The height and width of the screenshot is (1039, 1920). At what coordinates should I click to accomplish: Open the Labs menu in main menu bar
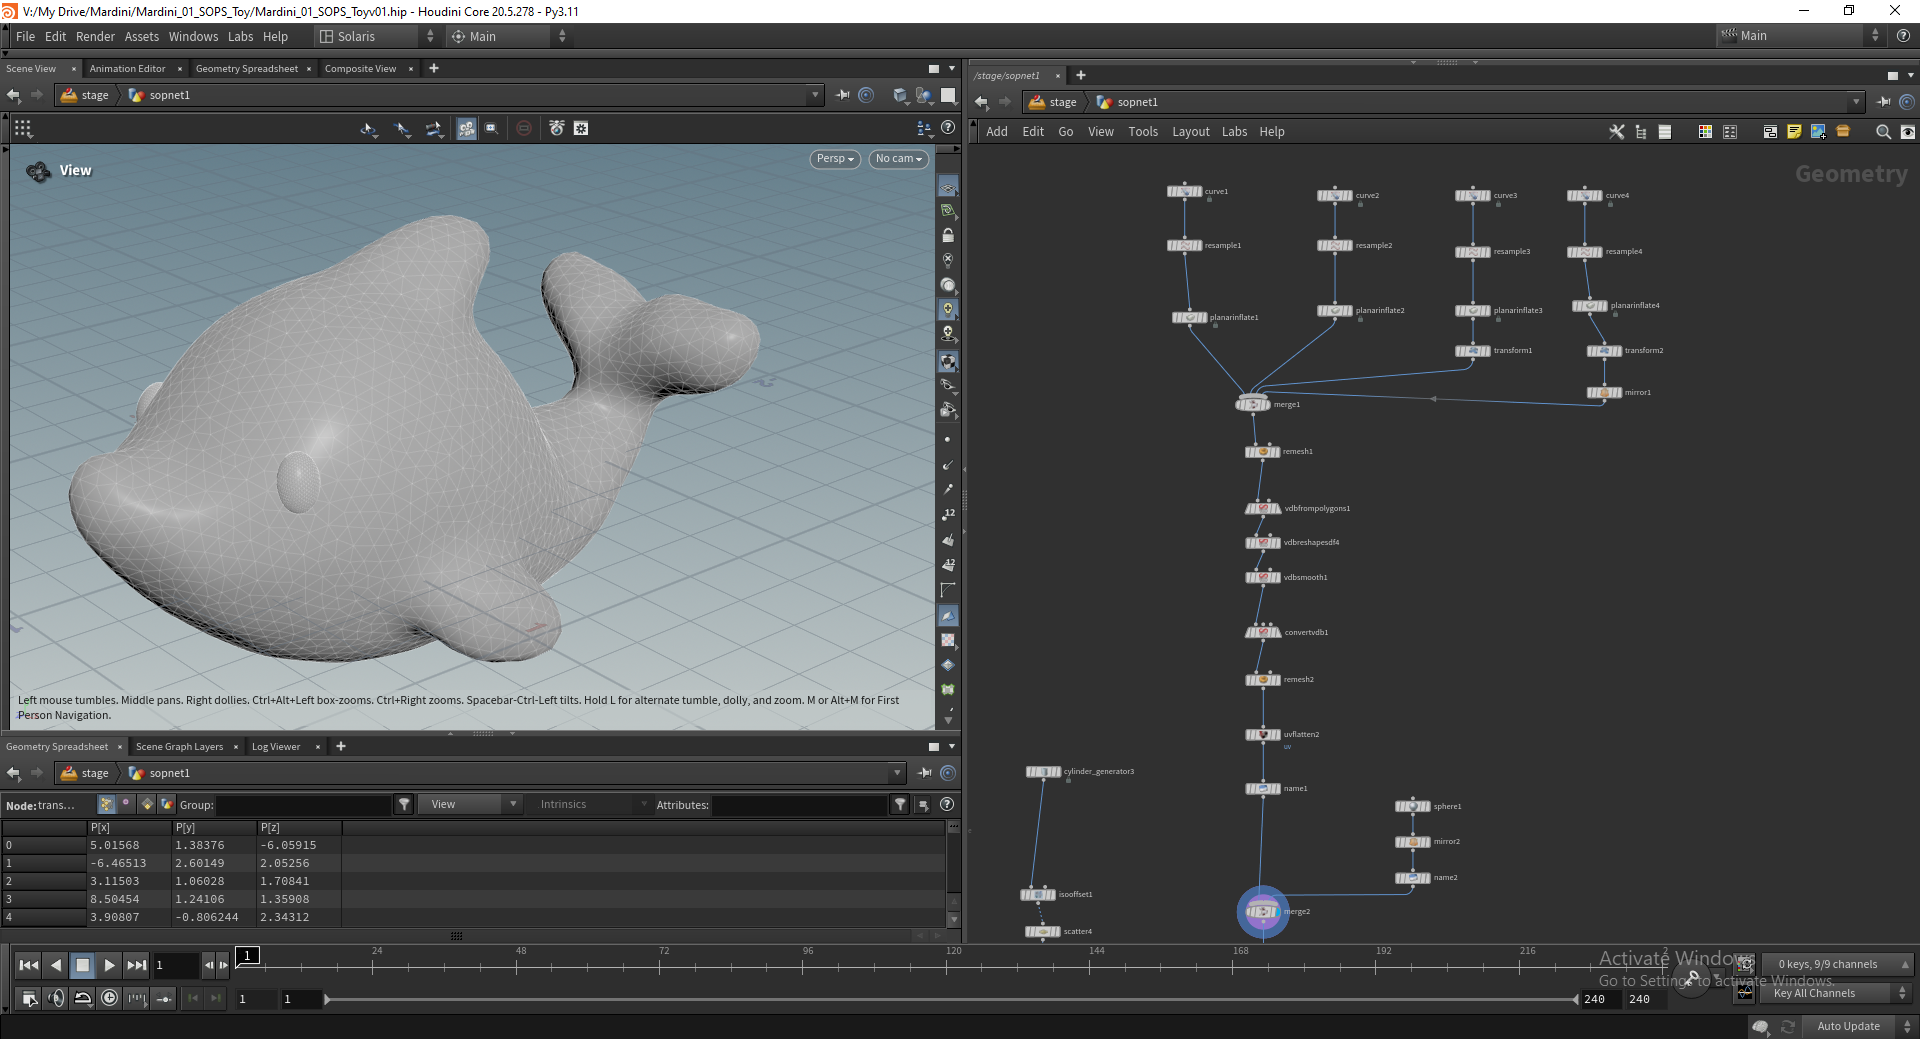pos(240,36)
